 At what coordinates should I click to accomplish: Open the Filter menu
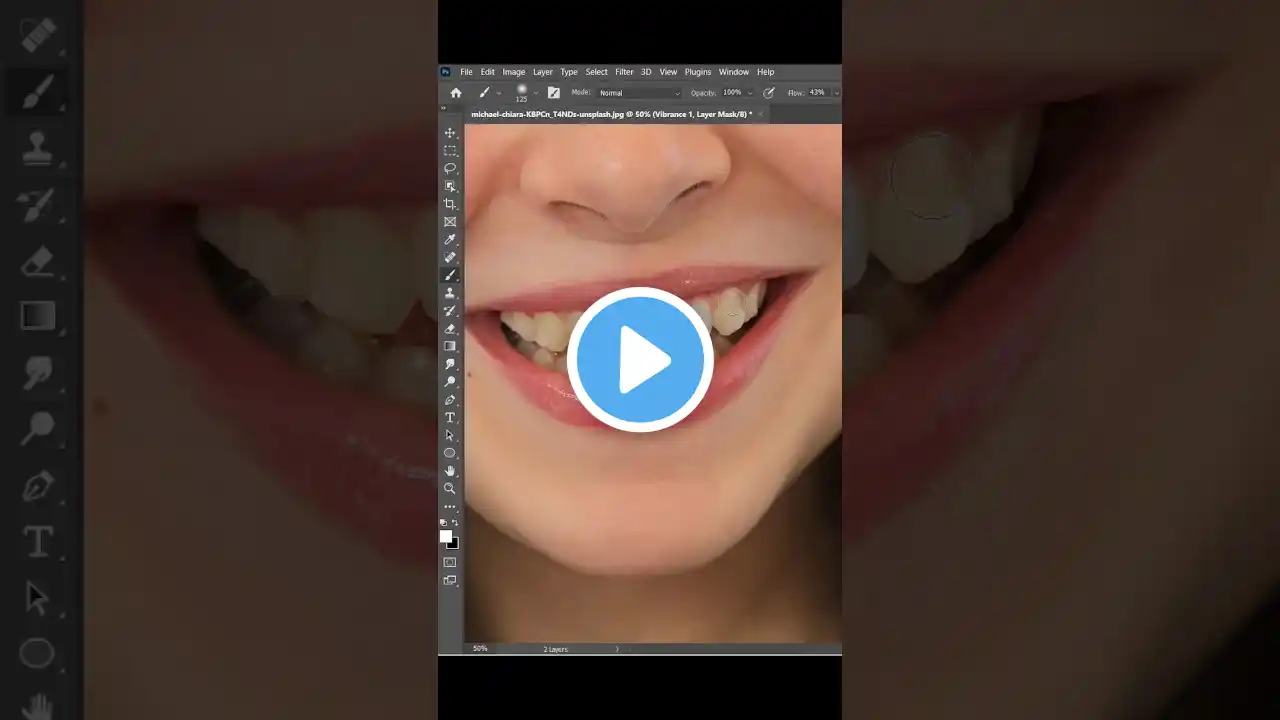[x=624, y=71]
